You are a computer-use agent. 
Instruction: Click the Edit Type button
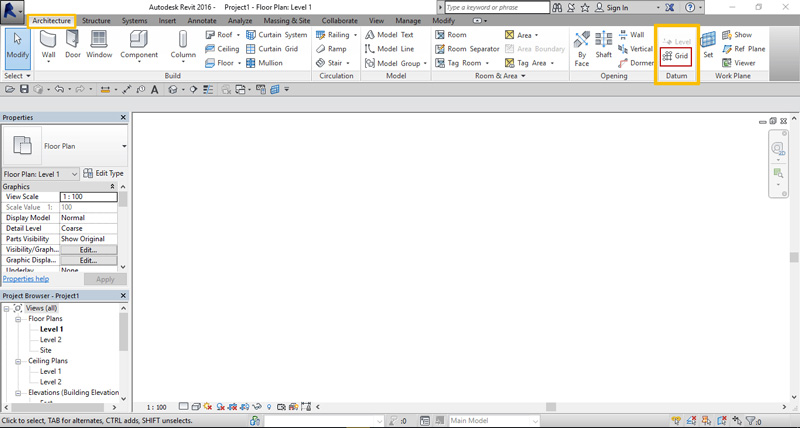(103, 173)
